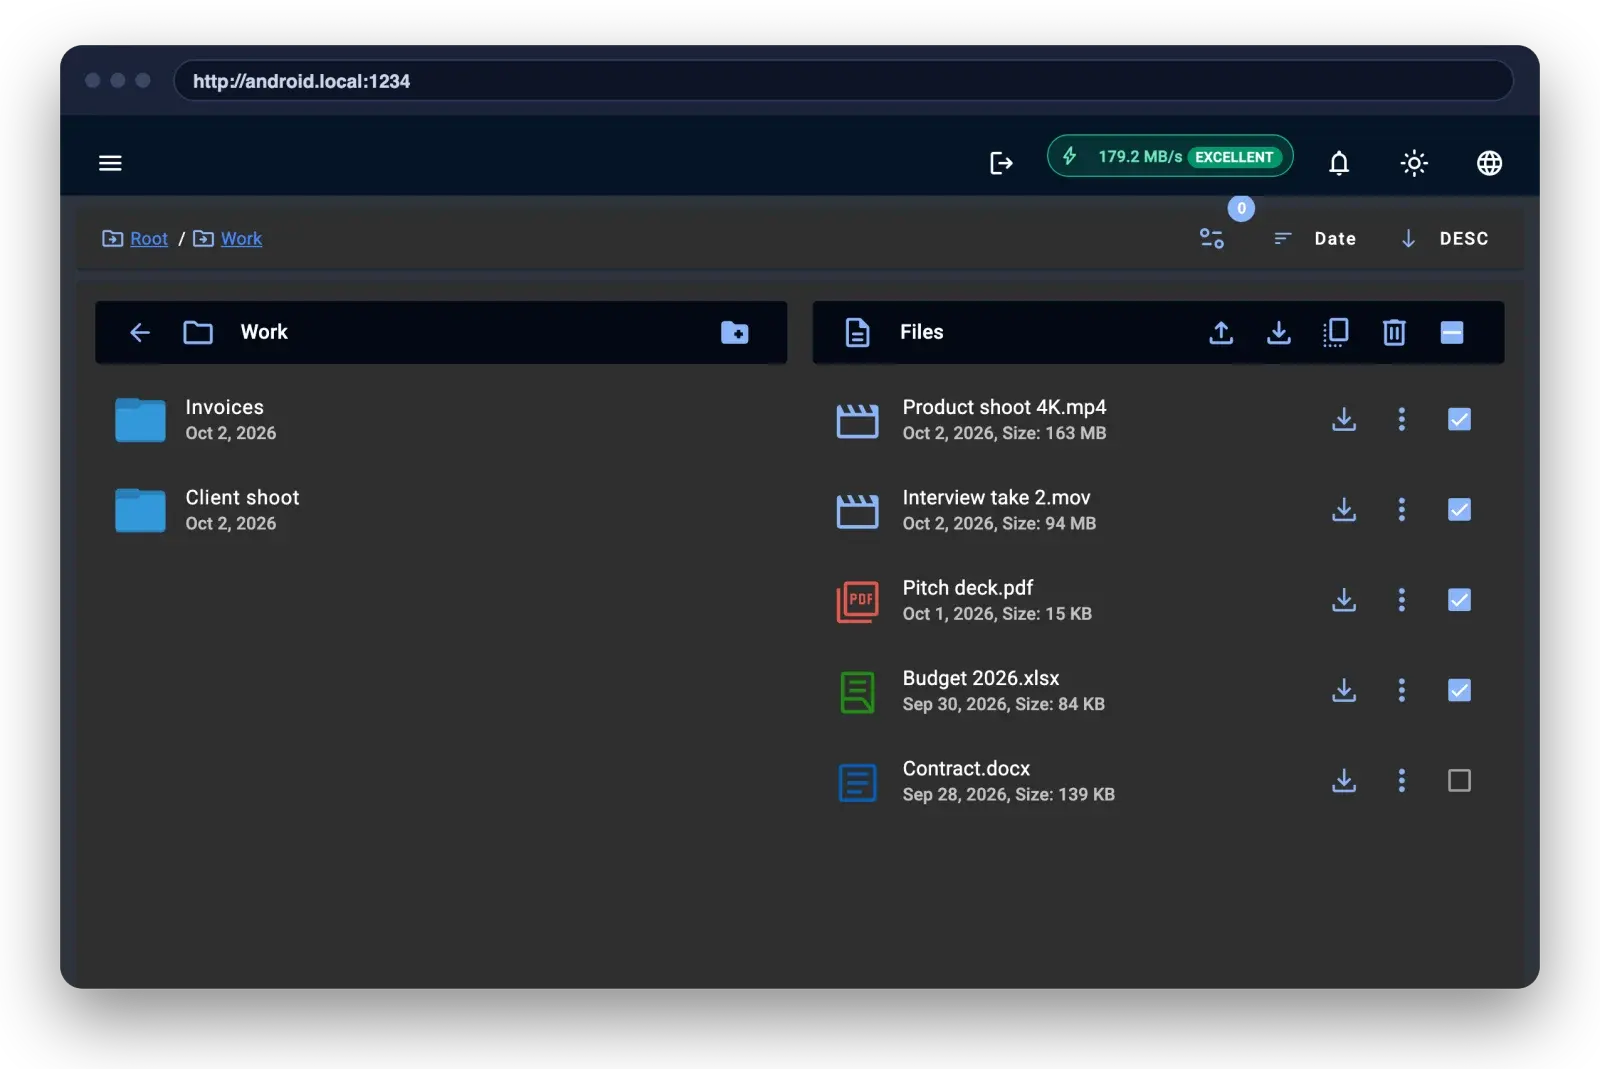
Task: Switch the DESC sort order
Action: (x=1444, y=238)
